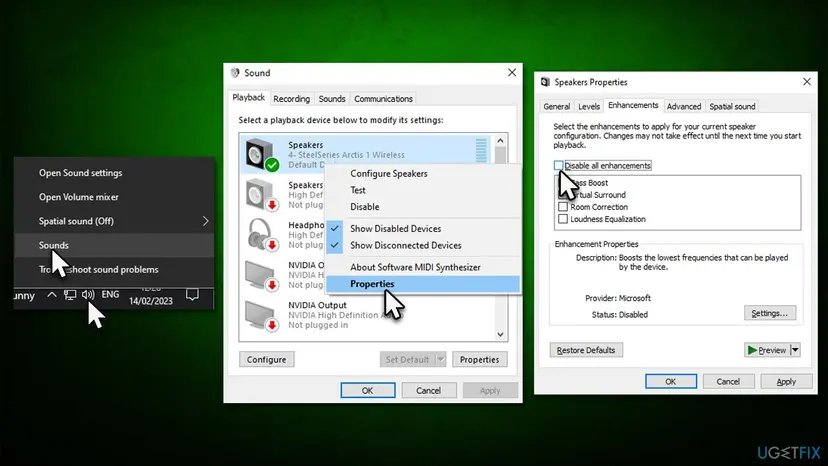Open Levels tab in Speakers Properties
Viewport: 828px width, 466px height.
(x=589, y=106)
